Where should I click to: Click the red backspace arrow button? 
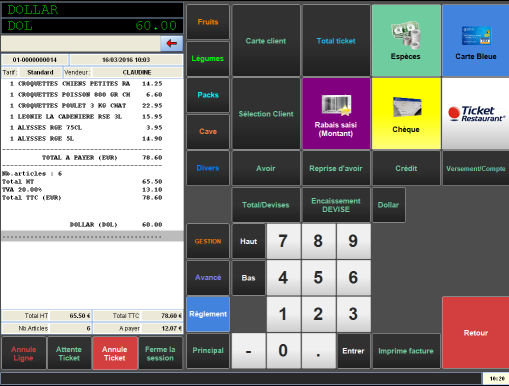tap(172, 43)
